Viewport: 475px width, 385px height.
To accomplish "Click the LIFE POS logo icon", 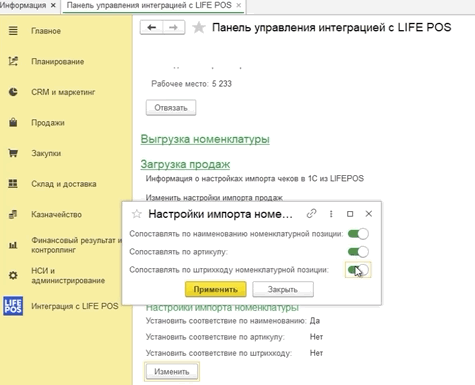I will pos(13,306).
